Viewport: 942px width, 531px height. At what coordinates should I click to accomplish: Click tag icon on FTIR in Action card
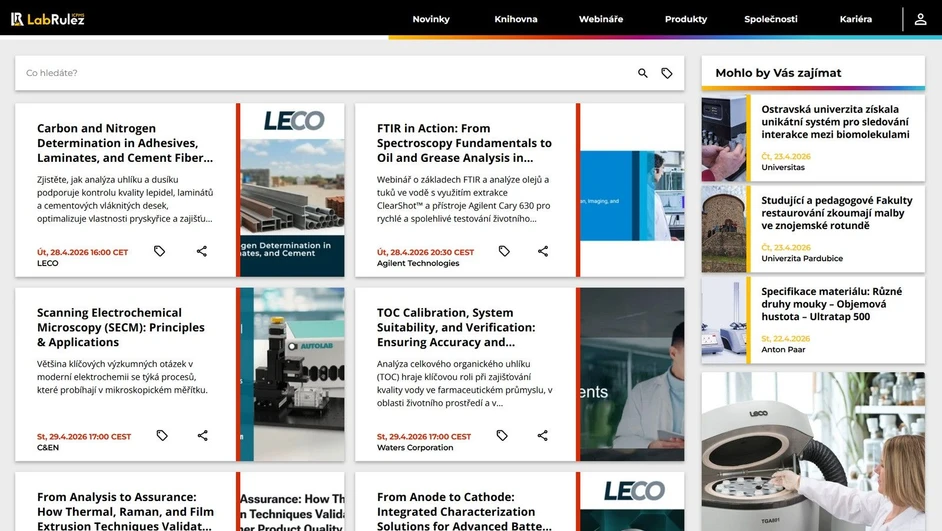click(x=504, y=251)
